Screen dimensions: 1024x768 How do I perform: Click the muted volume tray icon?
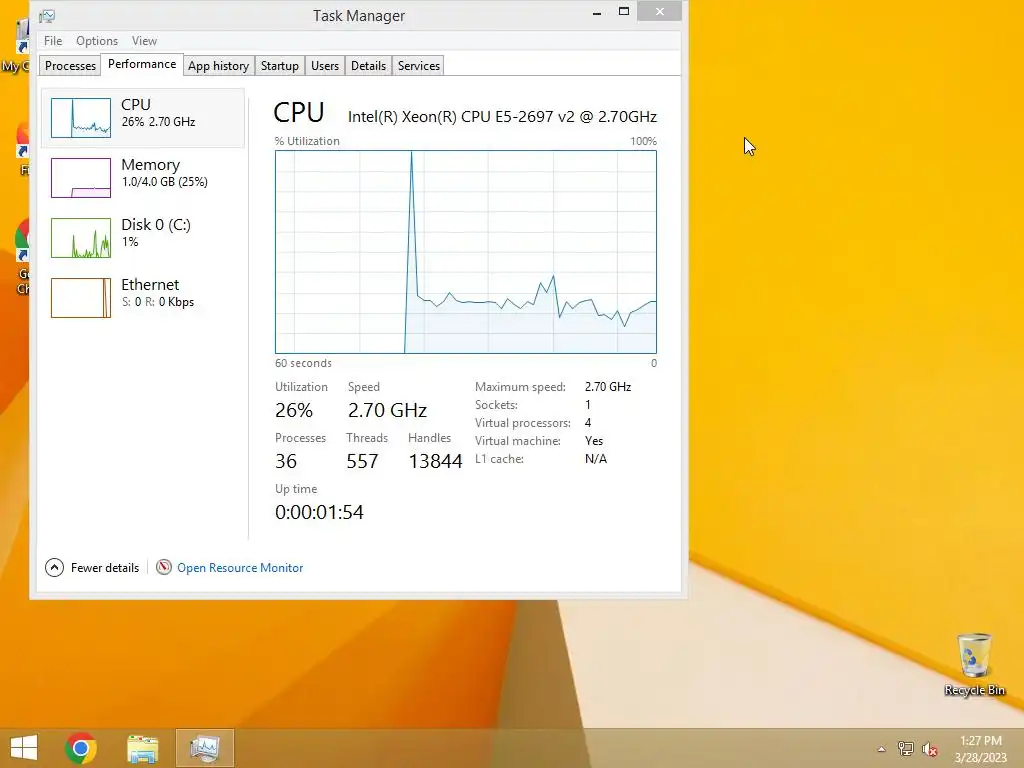(x=929, y=749)
